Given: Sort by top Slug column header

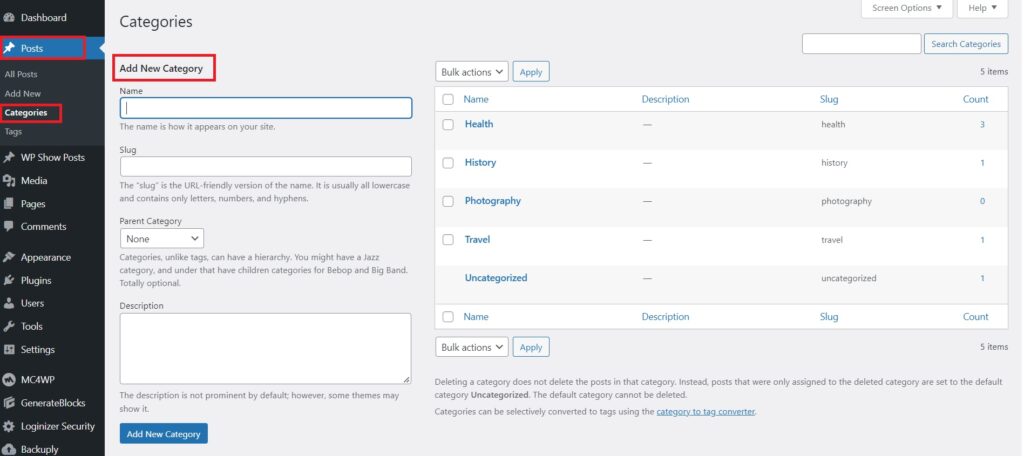Looking at the screenshot, I should [829, 99].
